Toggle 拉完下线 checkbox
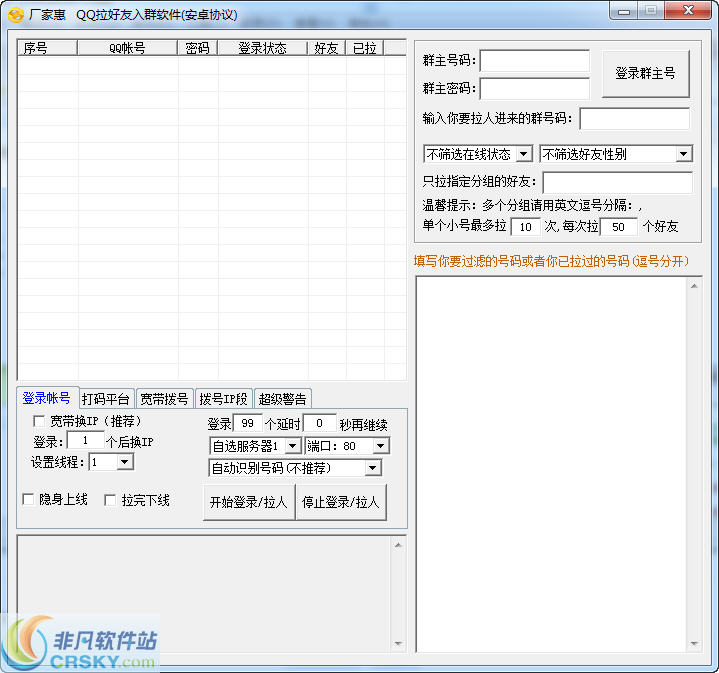This screenshot has height=673, width=719. click(110, 500)
